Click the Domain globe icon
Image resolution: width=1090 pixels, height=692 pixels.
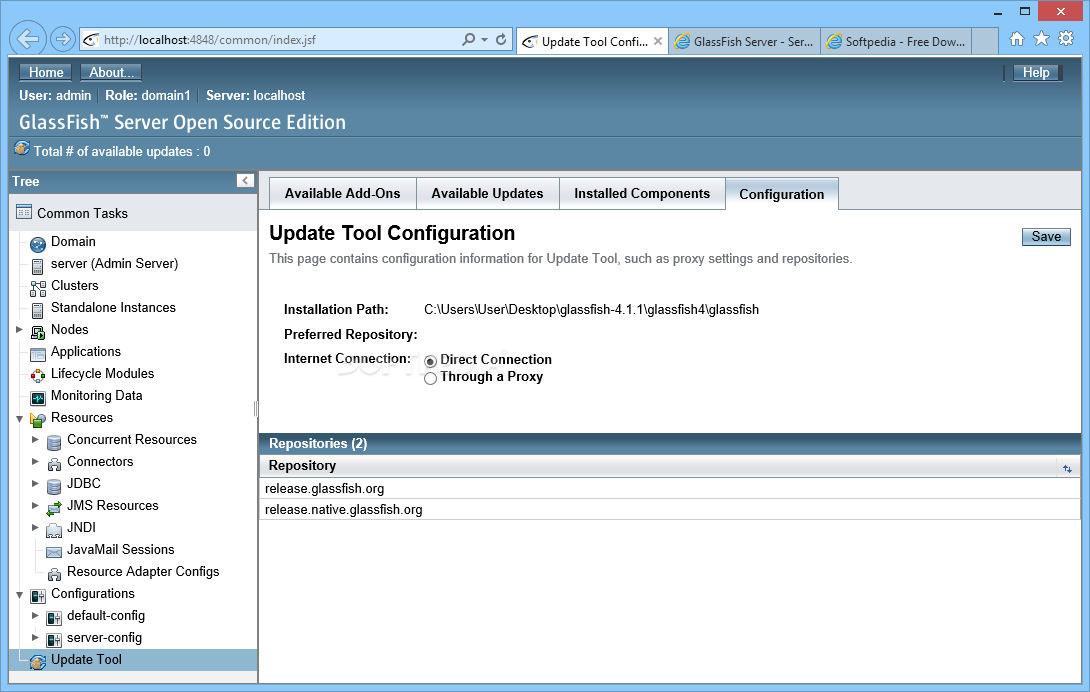[38, 244]
